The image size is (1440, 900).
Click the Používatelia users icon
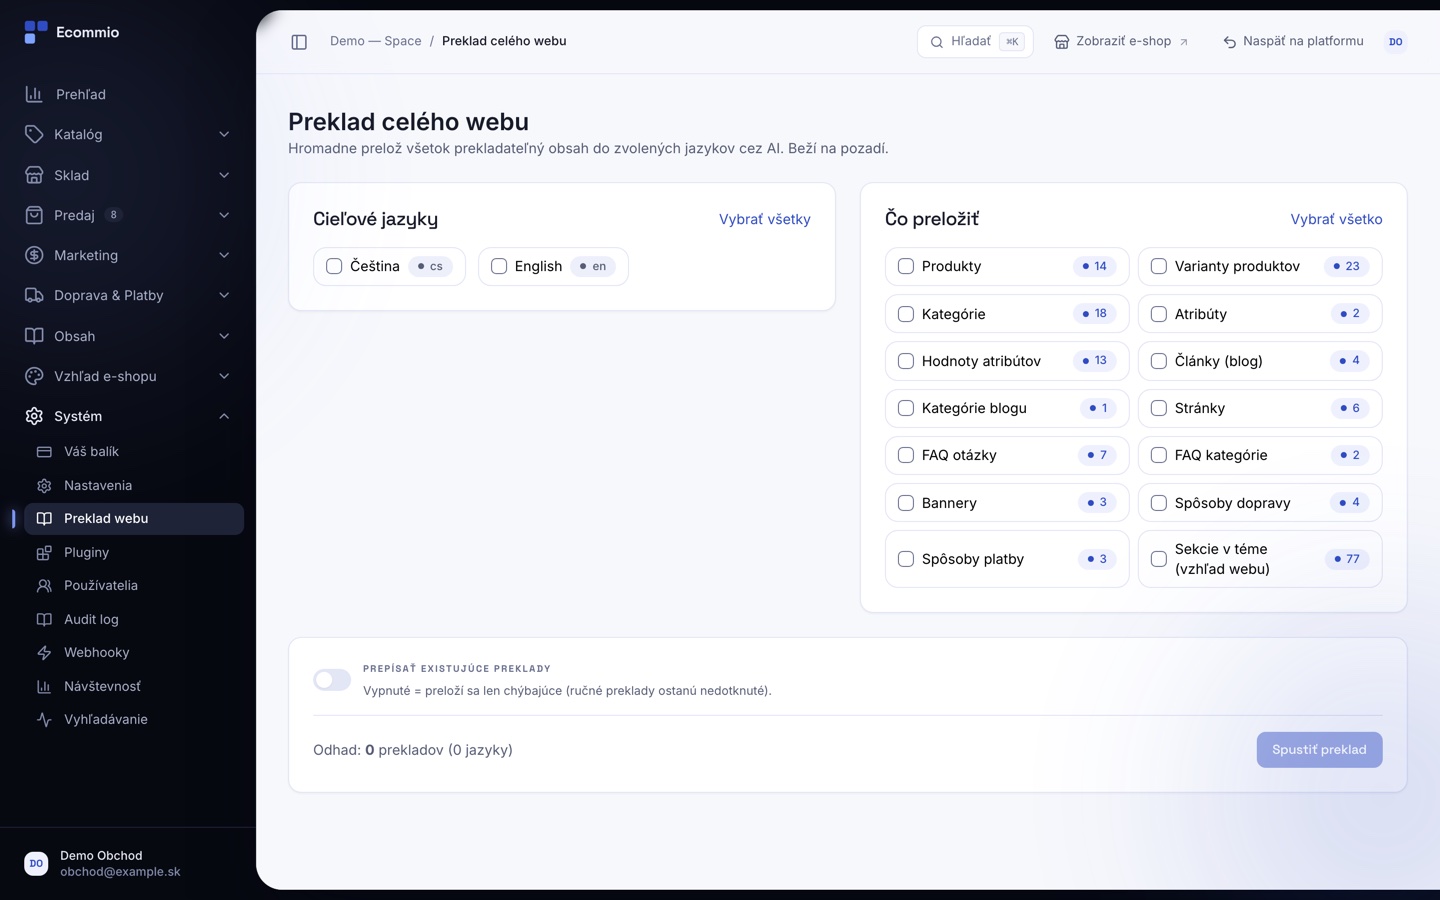tap(44, 586)
